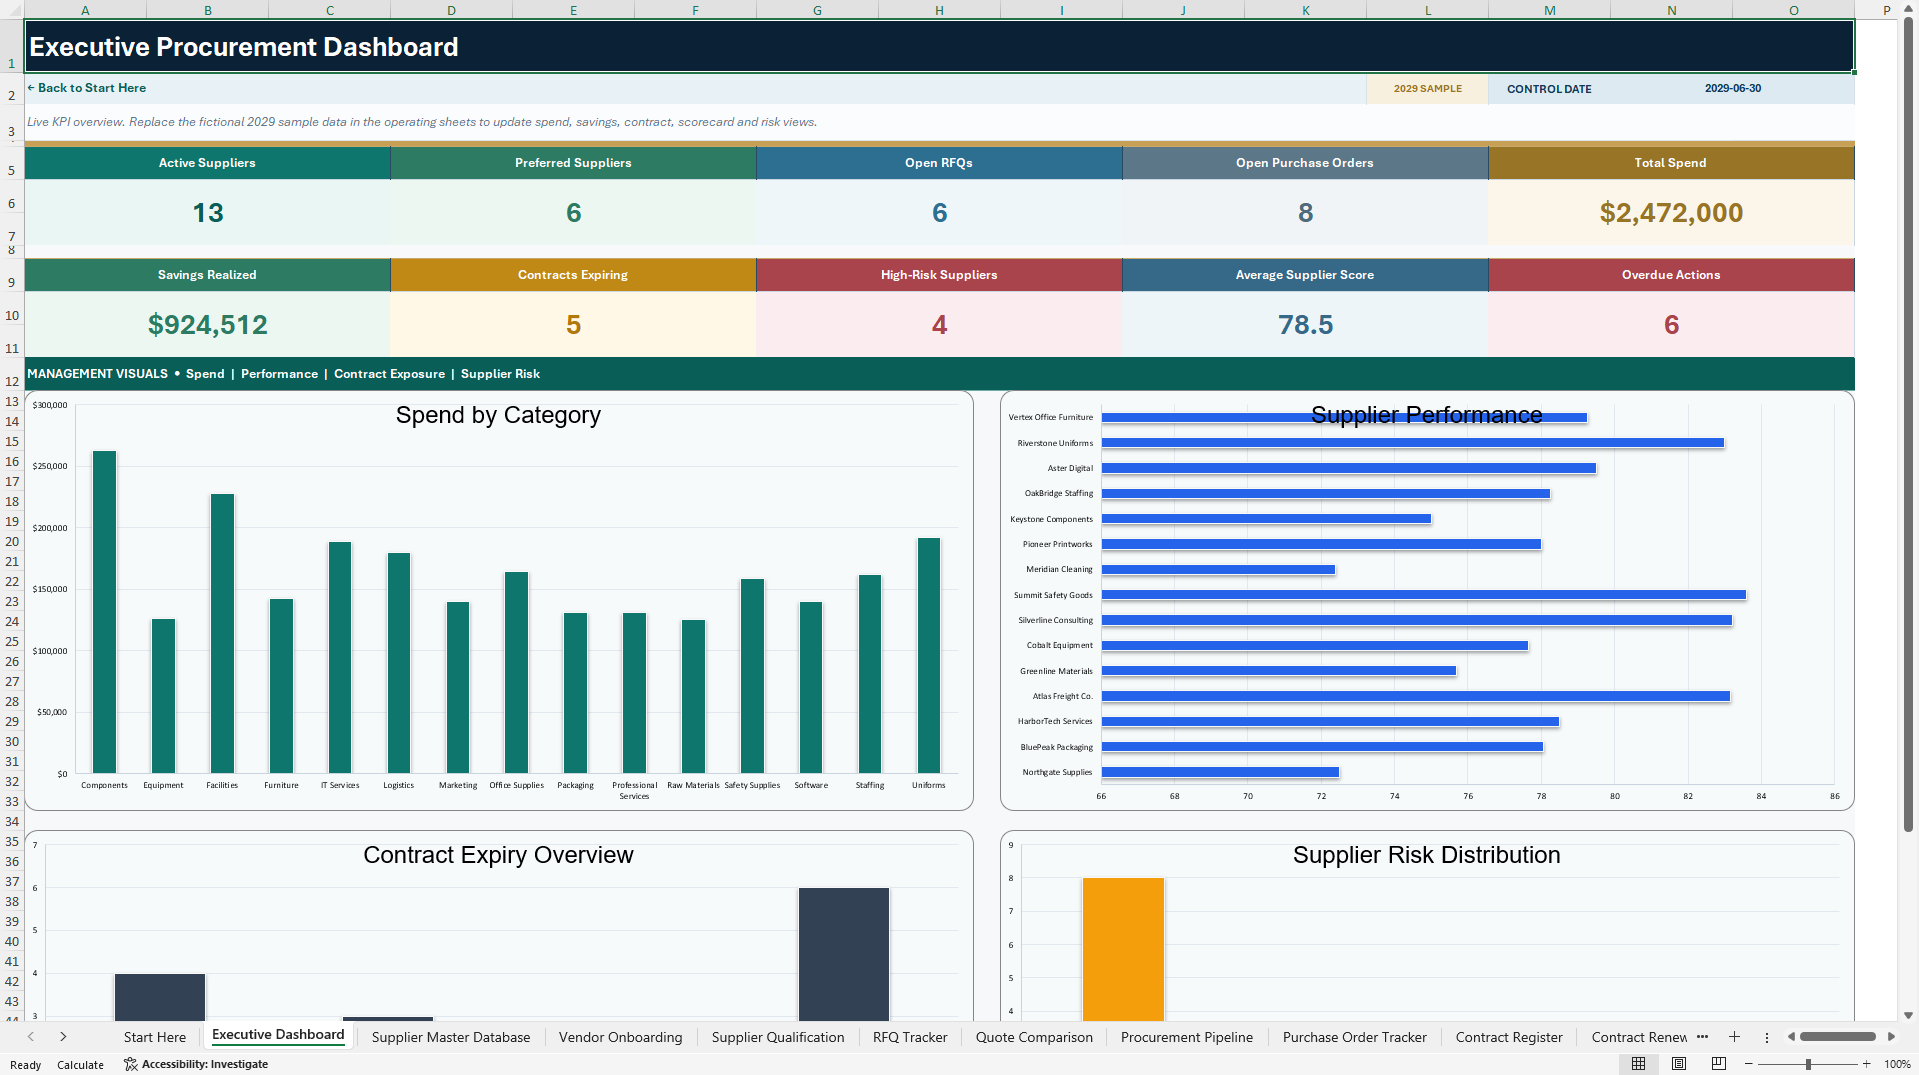This screenshot has width=1919, height=1075.
Task: Click vertical scrollbar up arrow
Action: [1908, 9]
